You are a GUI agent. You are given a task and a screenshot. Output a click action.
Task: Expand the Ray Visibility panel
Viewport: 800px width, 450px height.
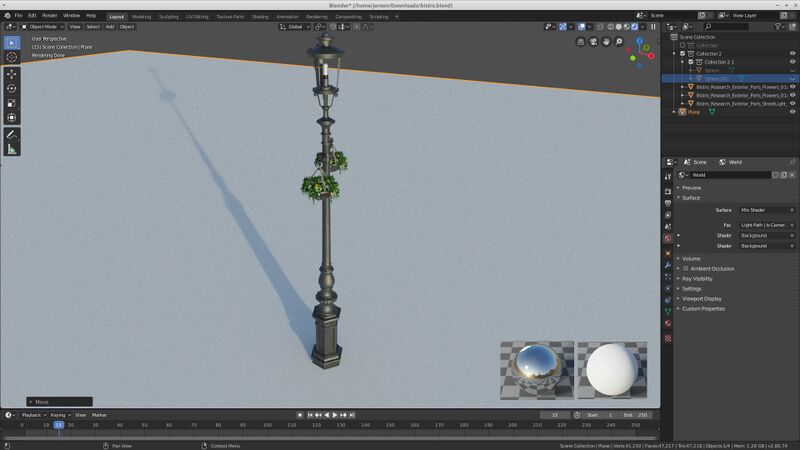tap(697, 279)
